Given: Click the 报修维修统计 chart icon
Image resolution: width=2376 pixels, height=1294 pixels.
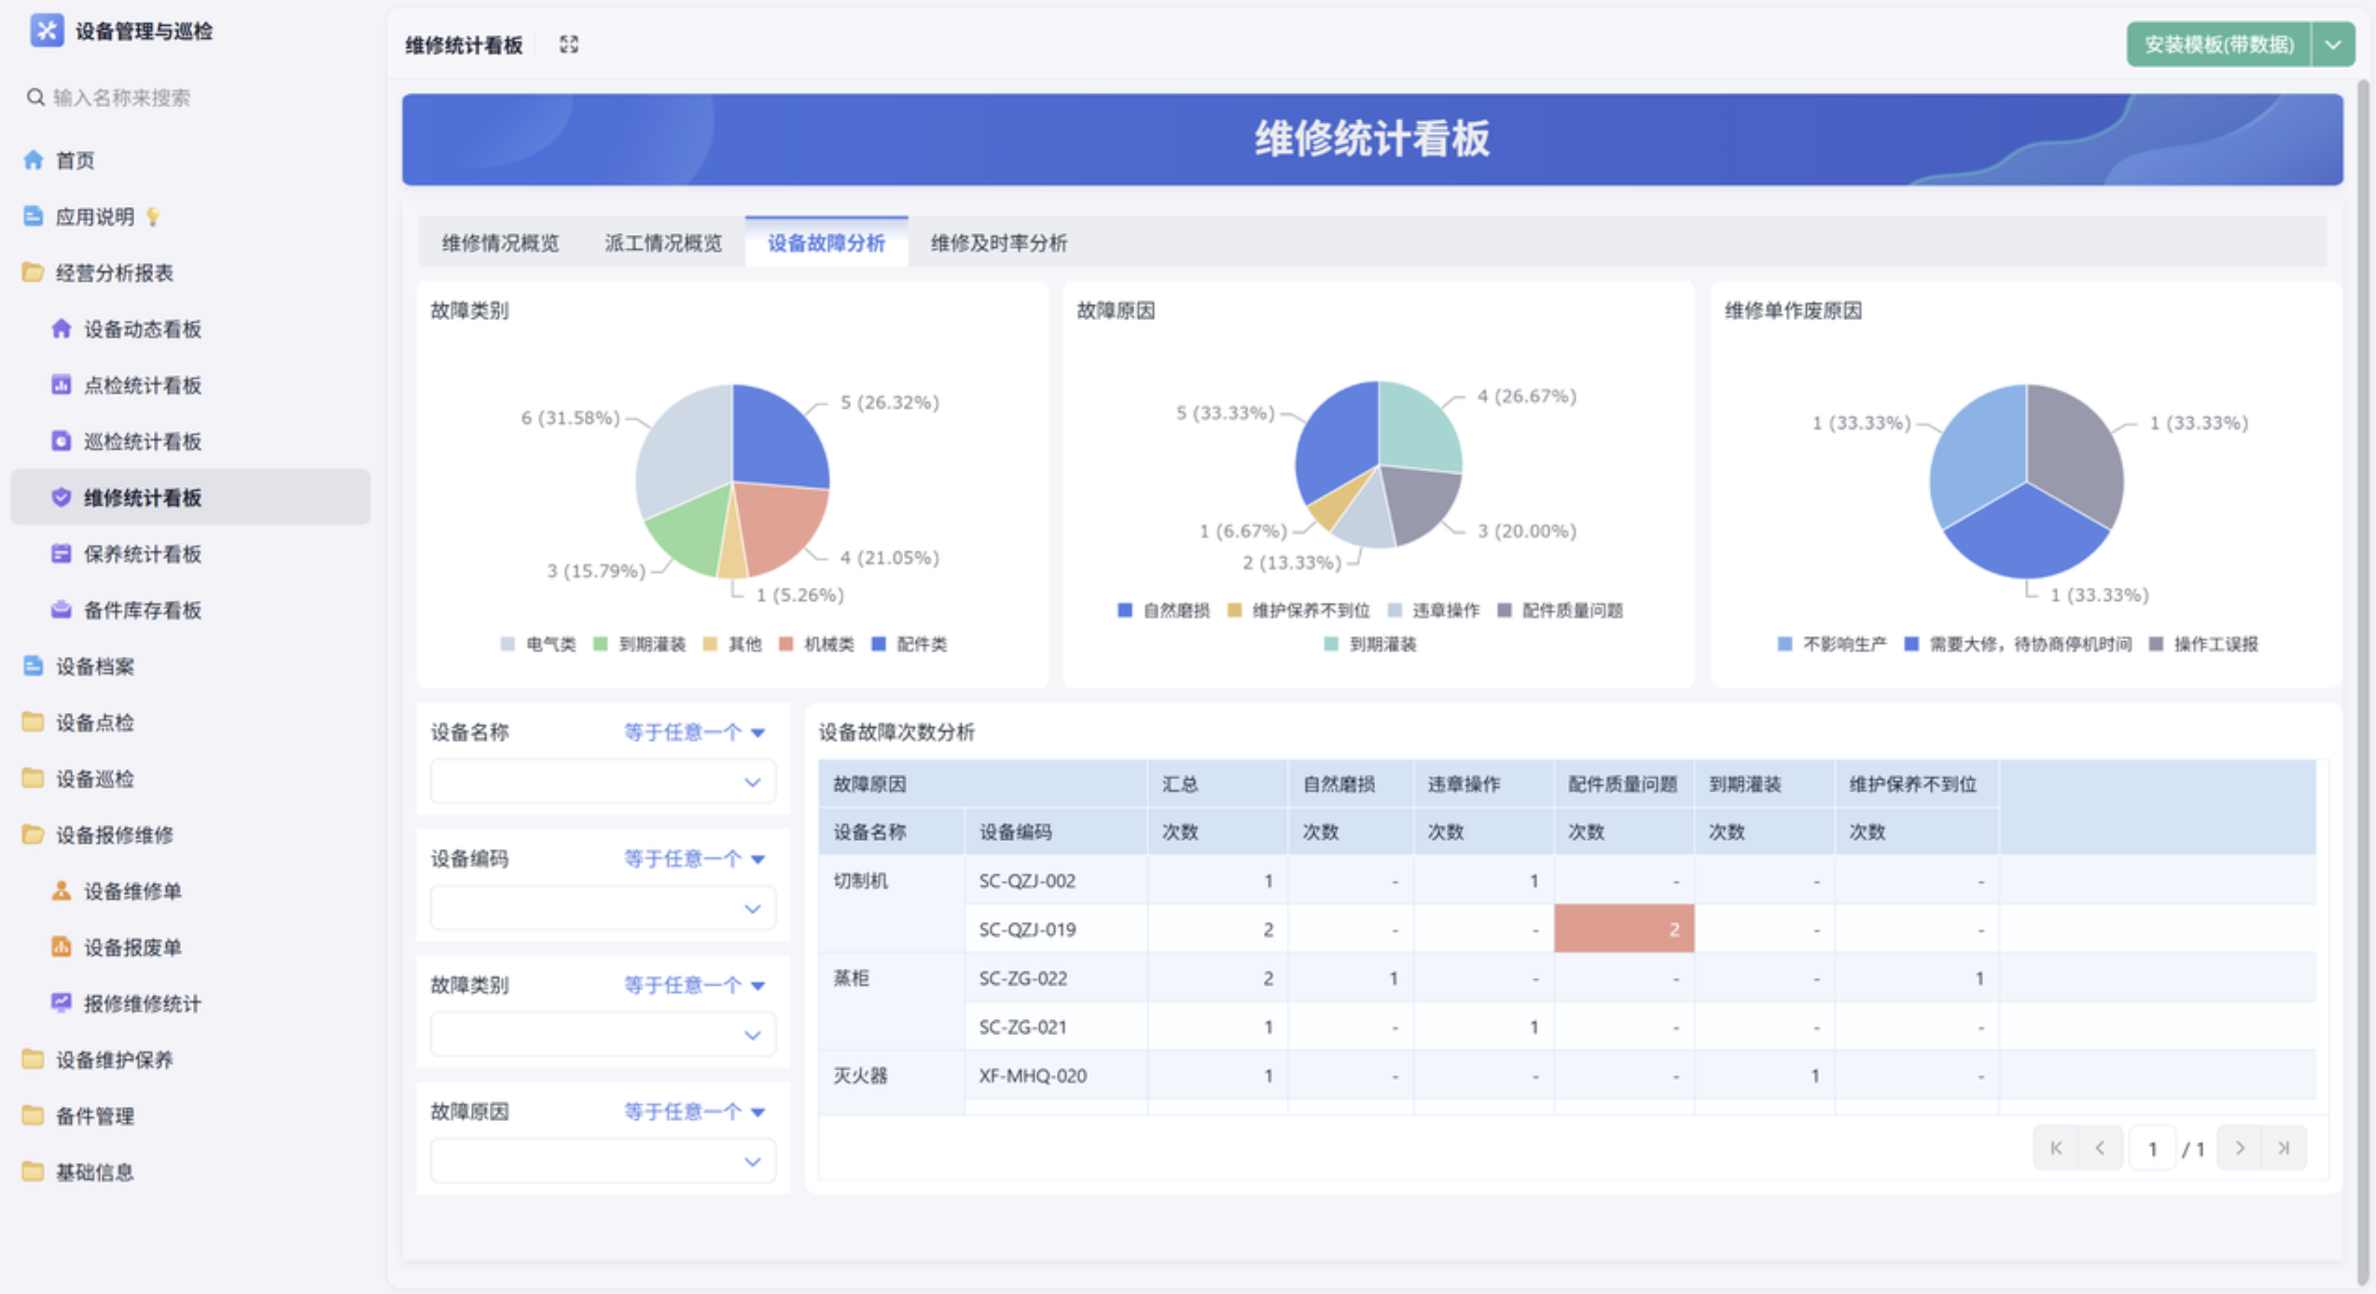Looking at the screenshot, I should (x=61, y=1003).
